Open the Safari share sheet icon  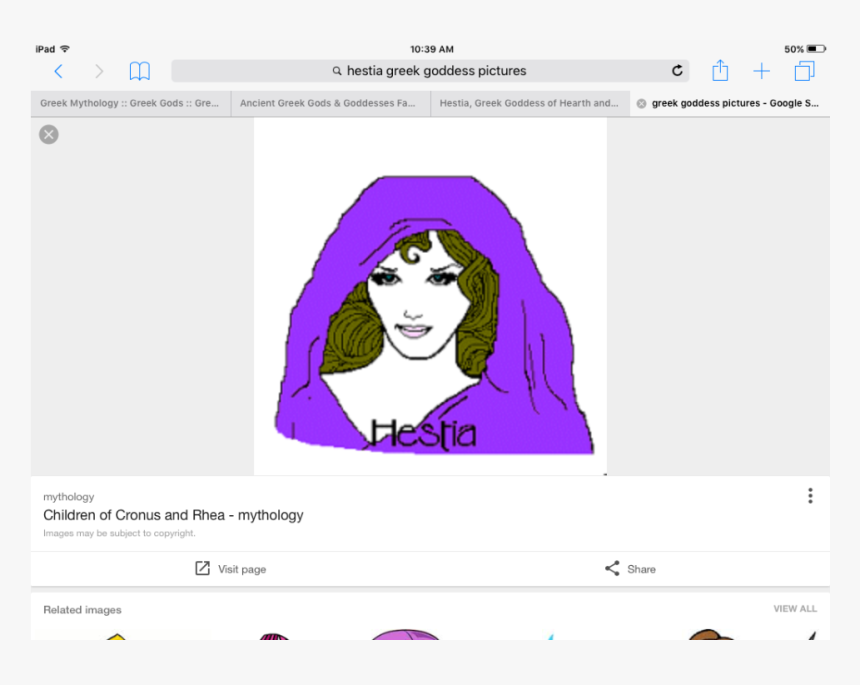pos(720,71)
